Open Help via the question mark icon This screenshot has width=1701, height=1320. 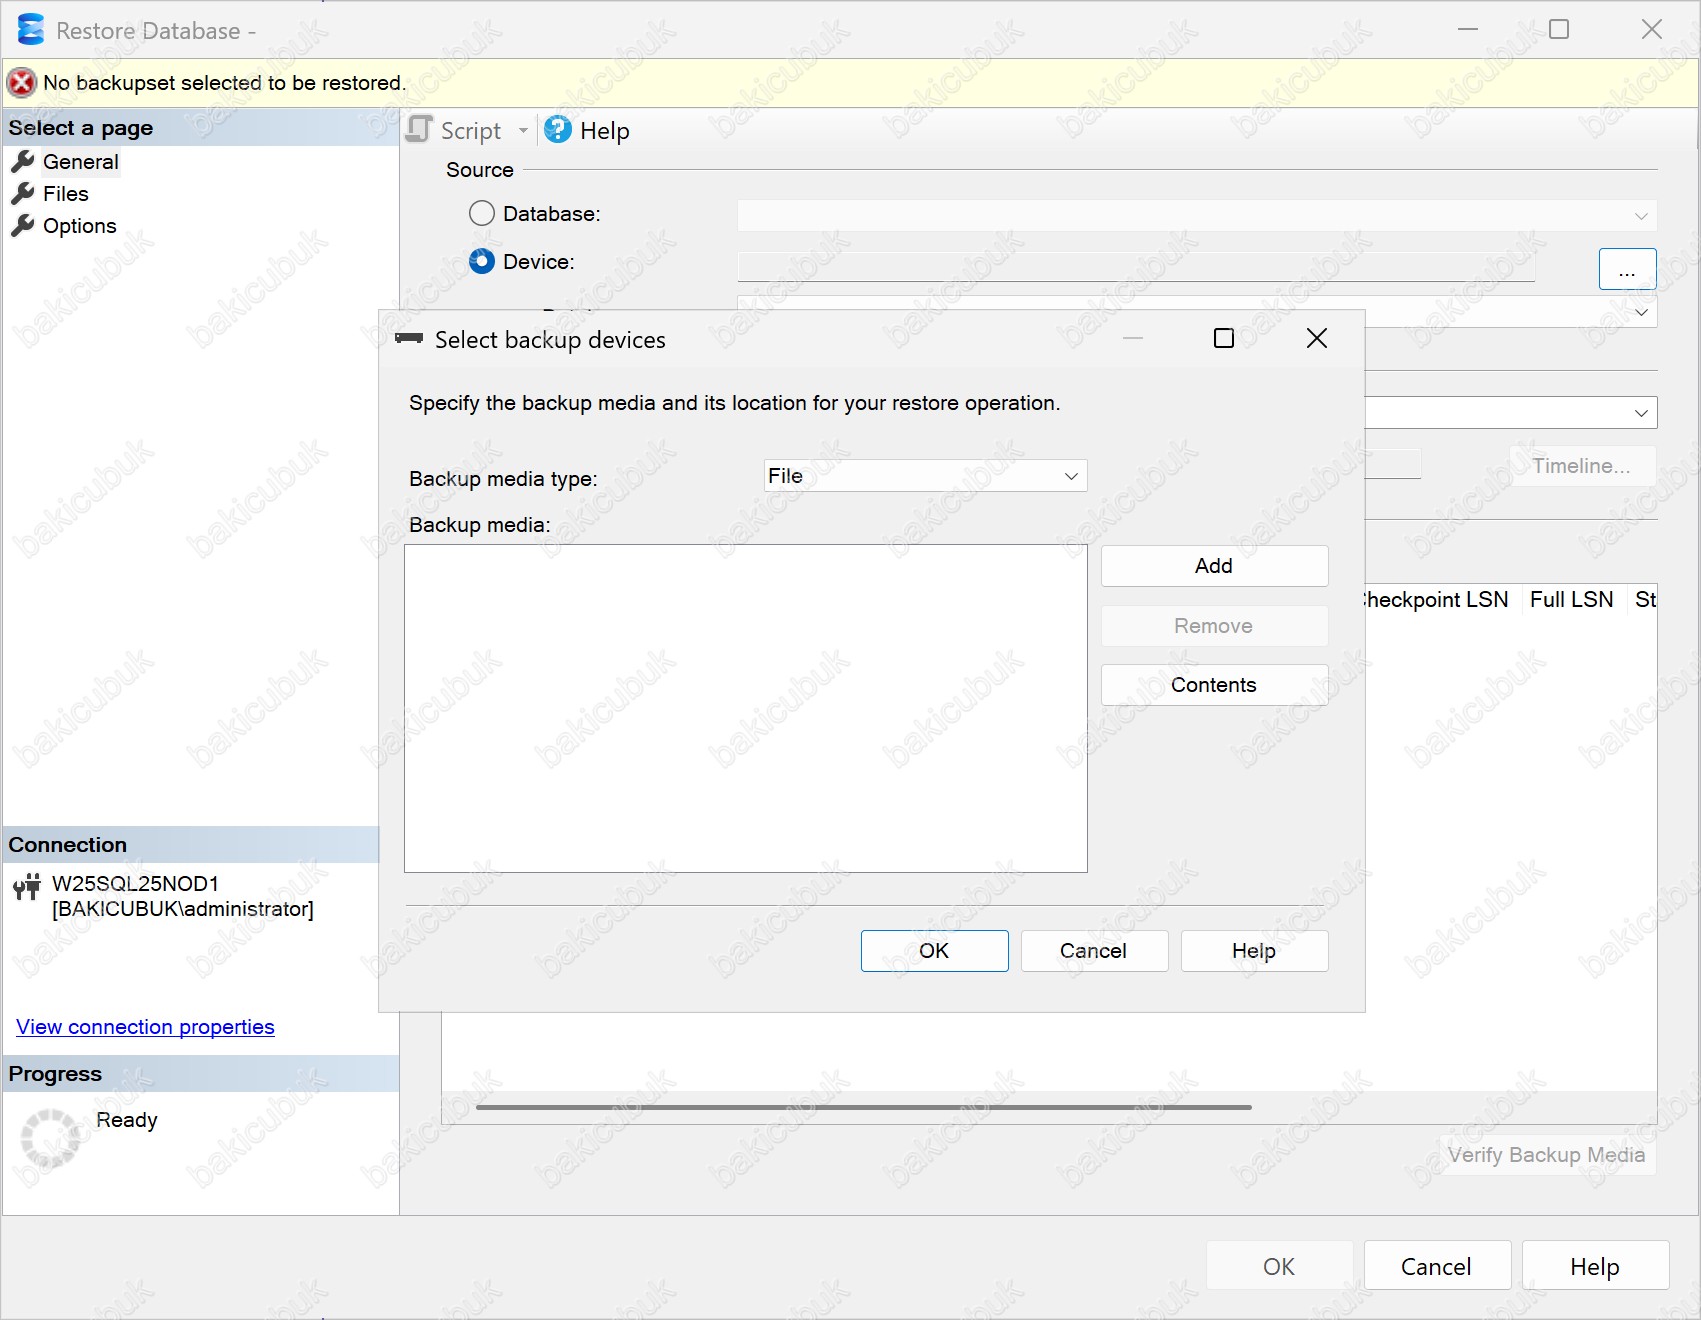point(558,130)
